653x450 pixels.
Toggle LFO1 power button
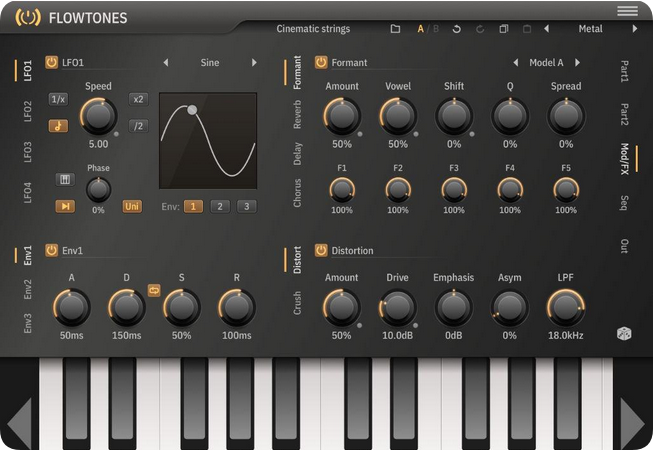pyautogui.click(x=52, y=62)
